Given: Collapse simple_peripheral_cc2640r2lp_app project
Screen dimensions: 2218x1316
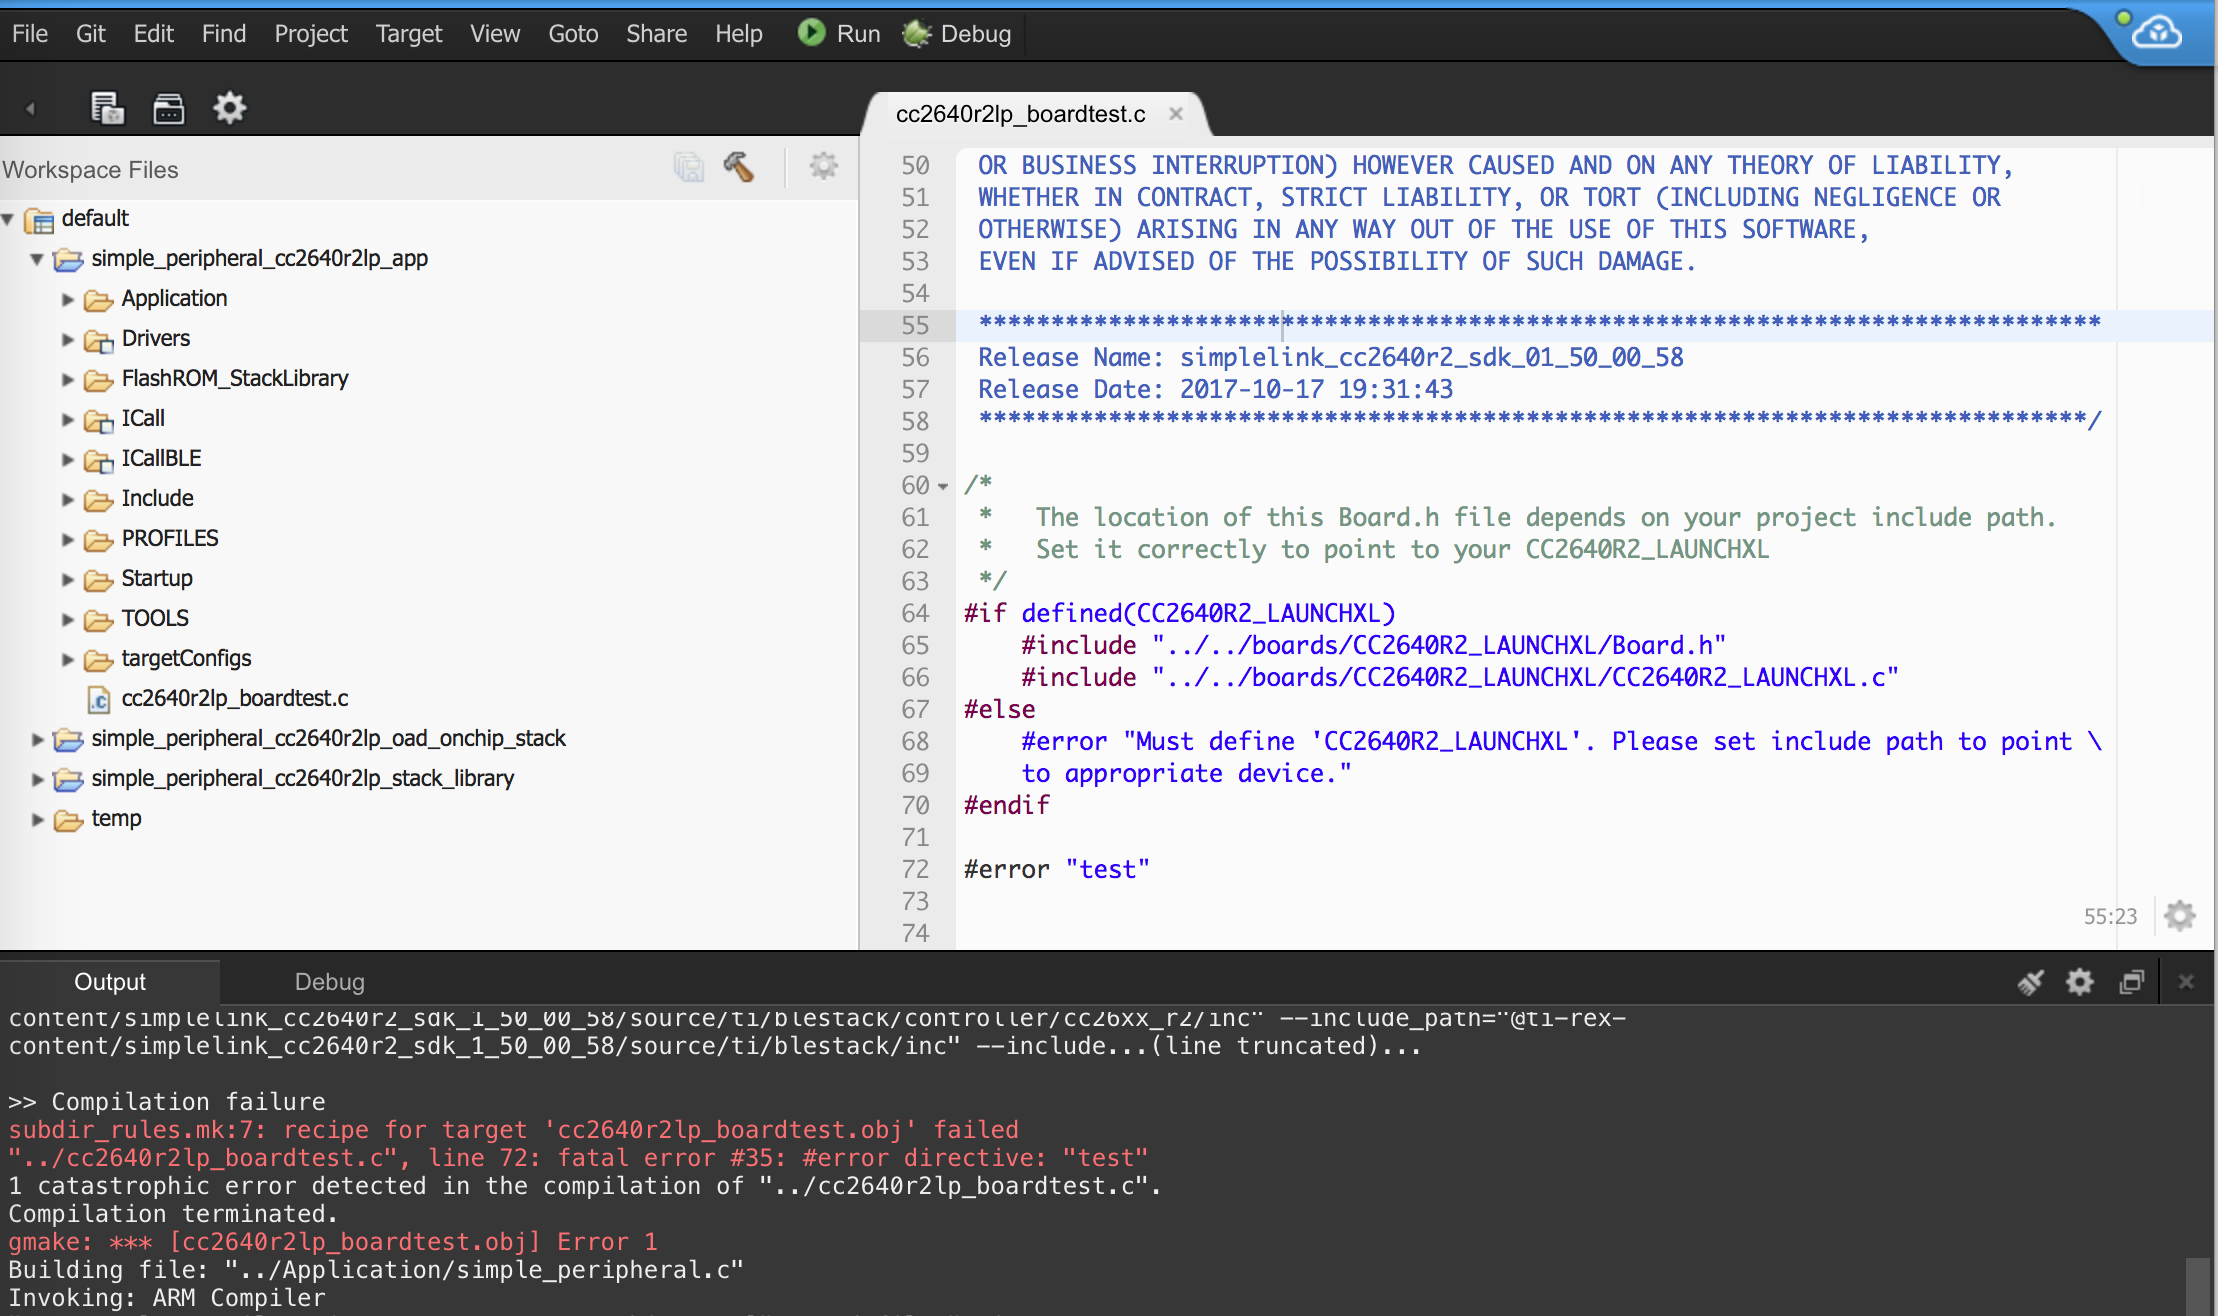Looking at the screenshot, I should click(x=37, y=259).
